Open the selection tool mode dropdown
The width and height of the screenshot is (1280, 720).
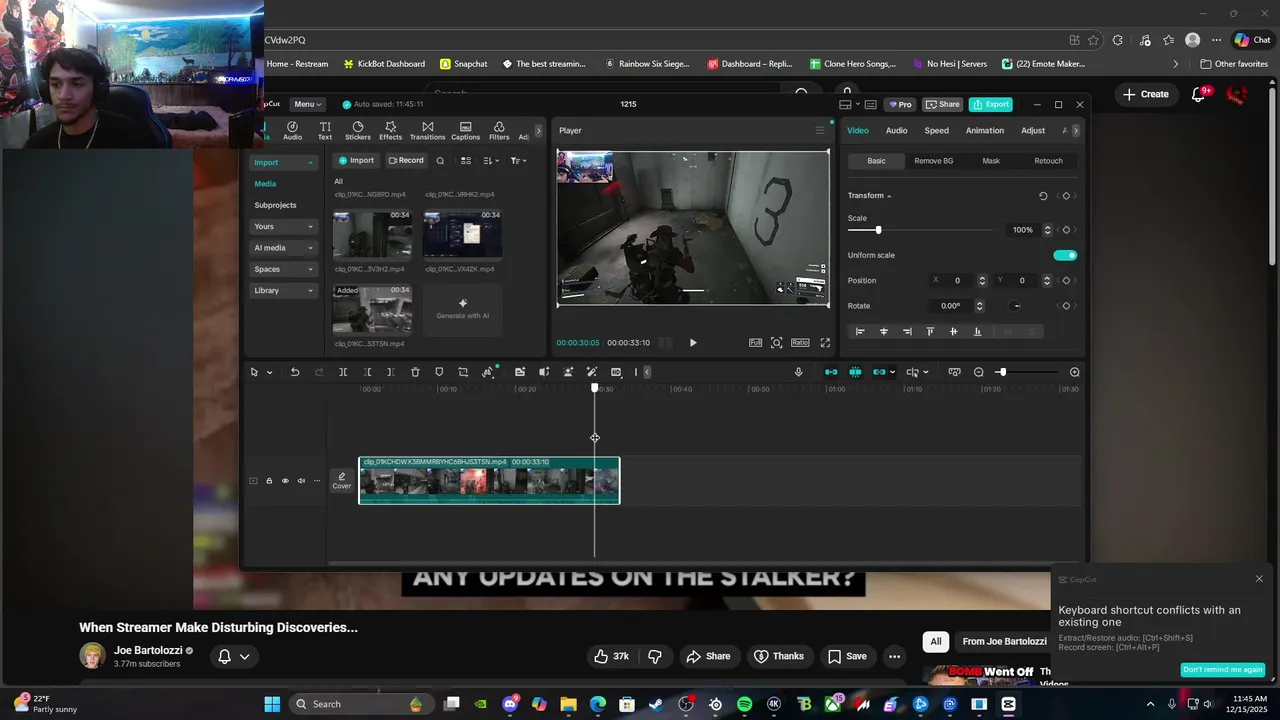click(x=269, y=372)
